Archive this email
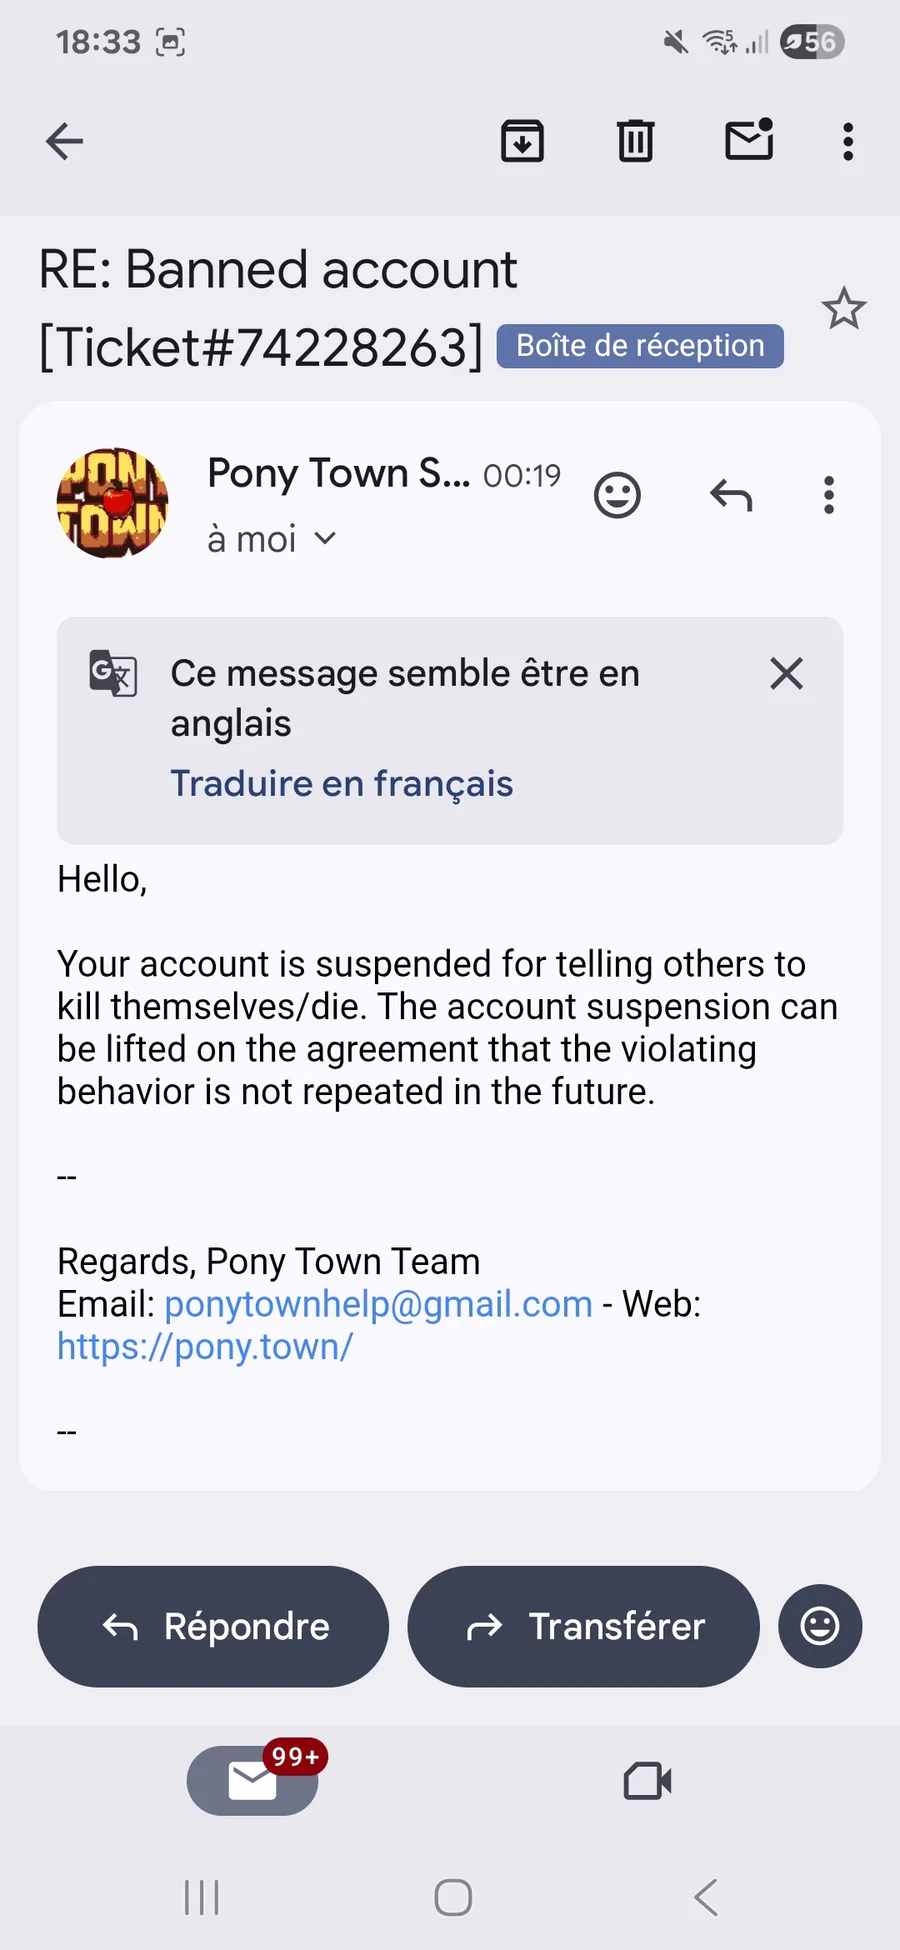 coord(522,141)
